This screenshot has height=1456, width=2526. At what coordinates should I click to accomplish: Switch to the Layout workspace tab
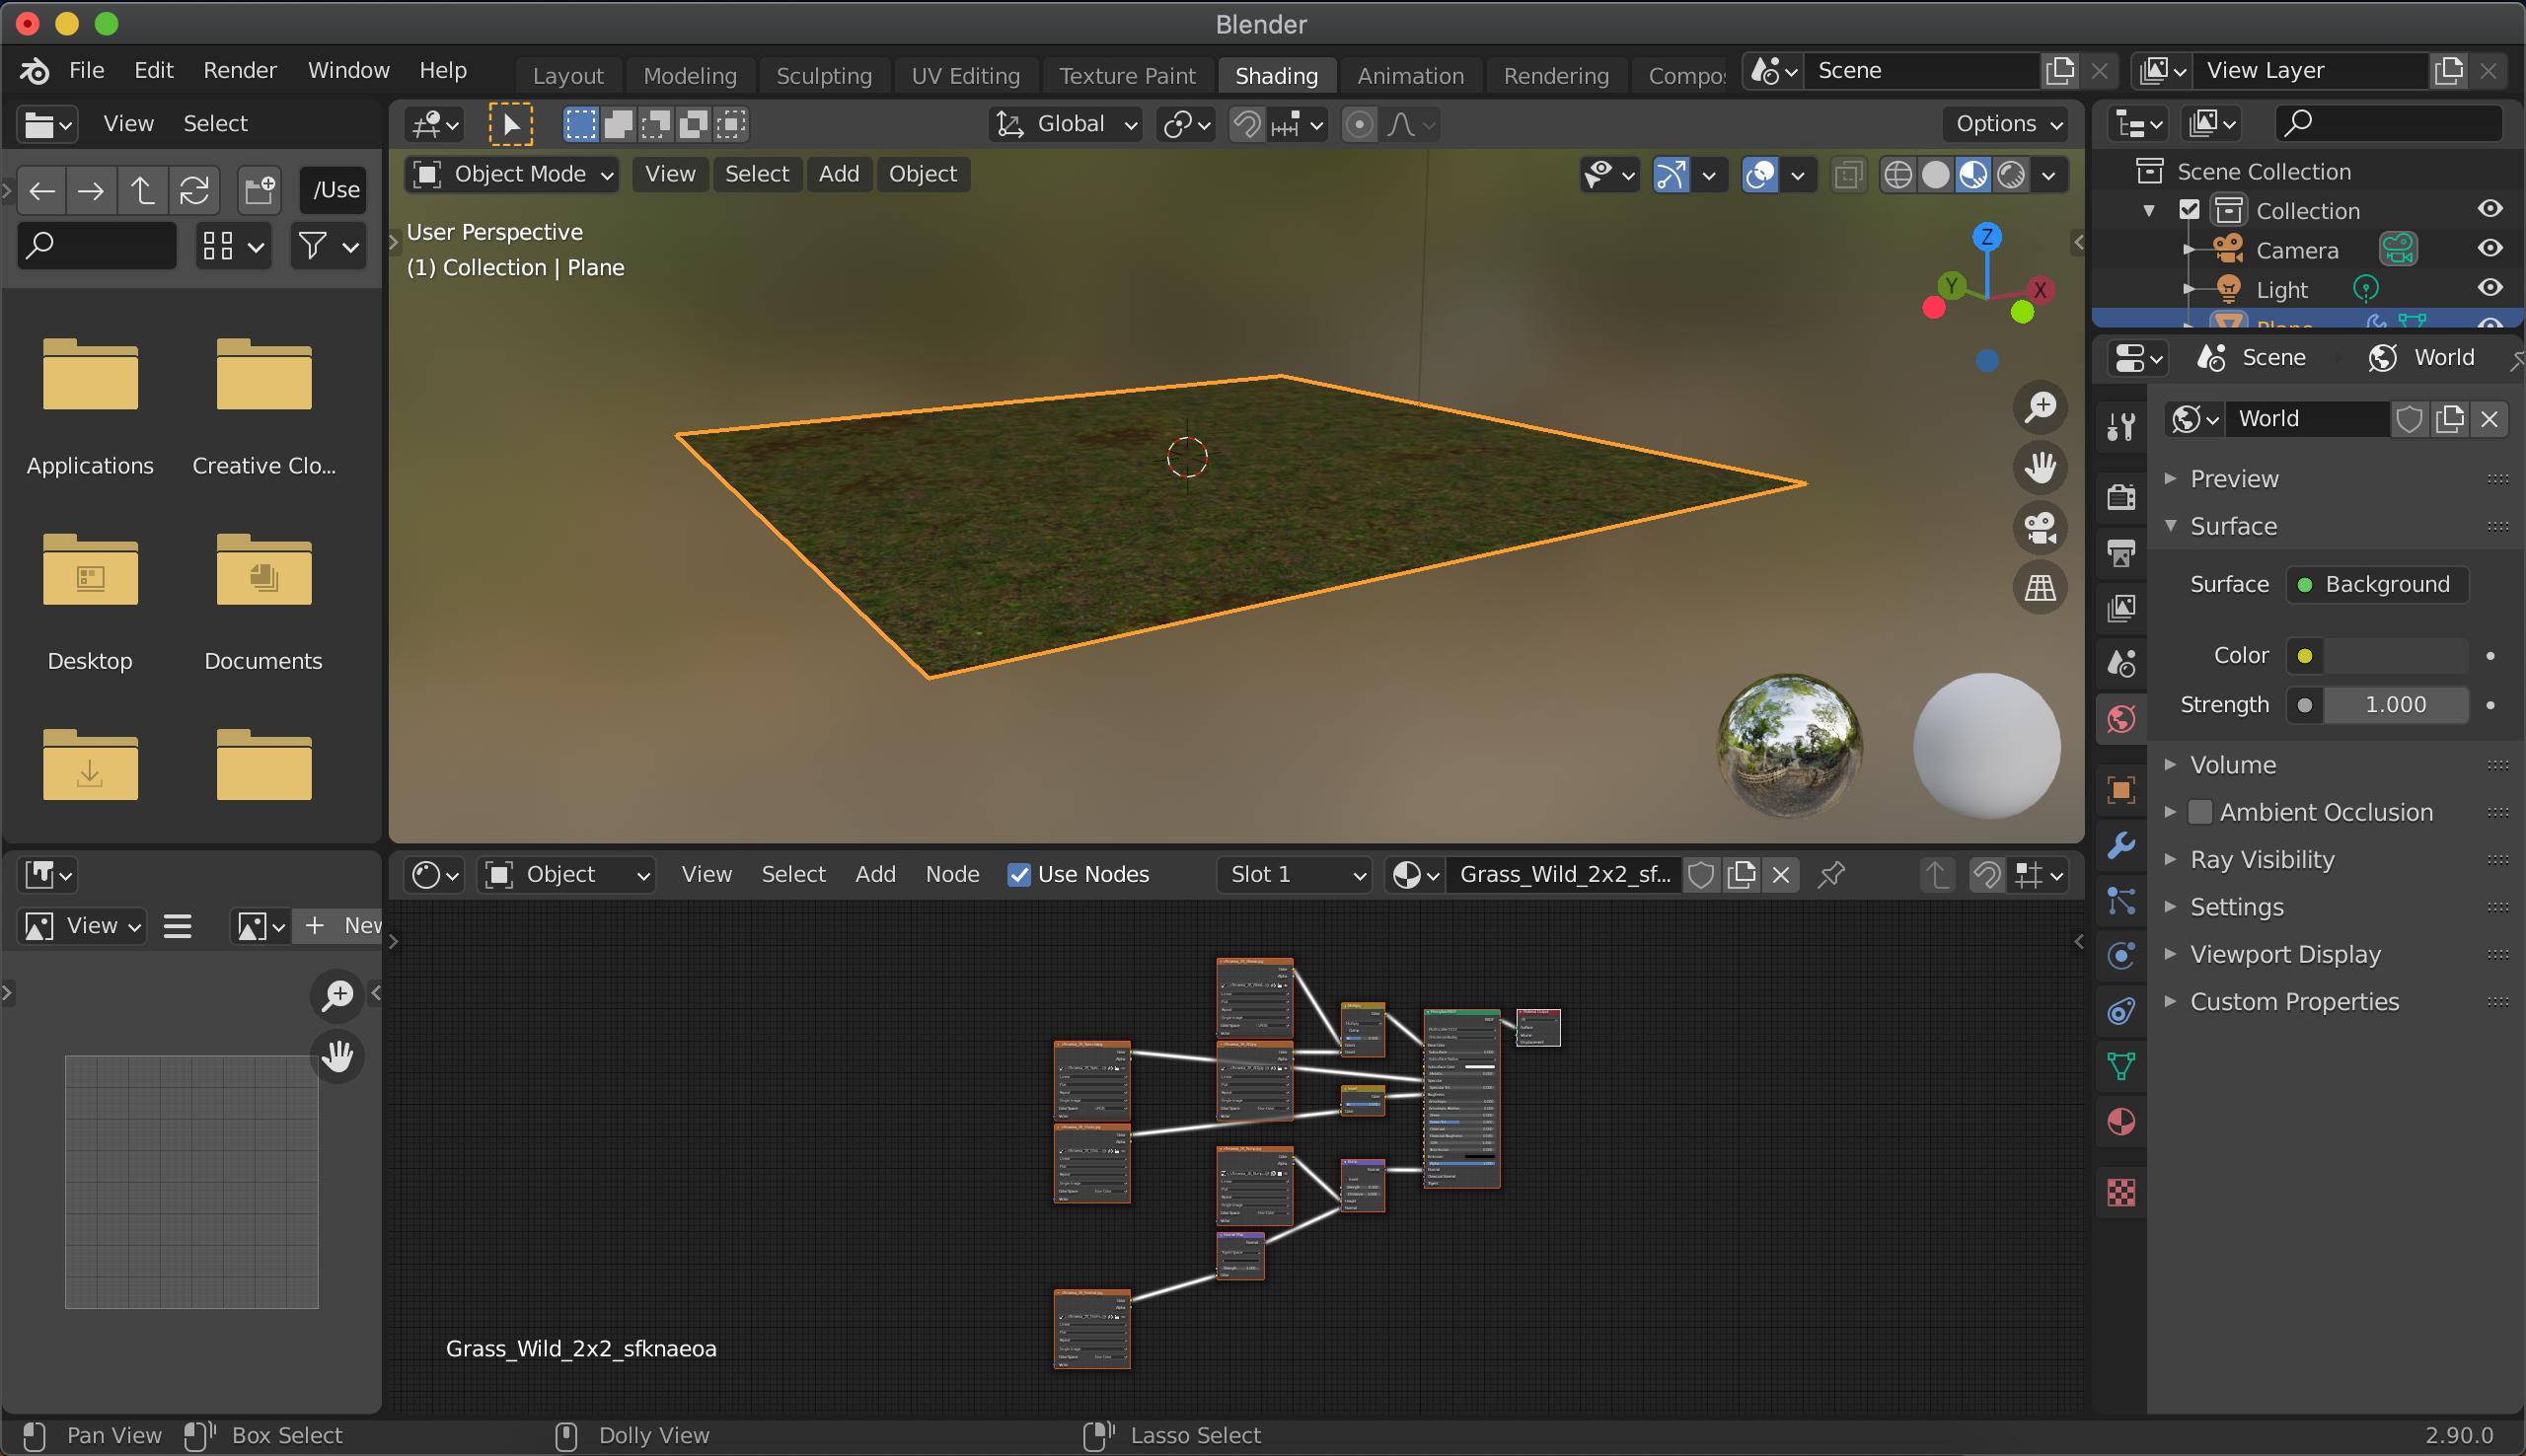[x=568, y=76]
